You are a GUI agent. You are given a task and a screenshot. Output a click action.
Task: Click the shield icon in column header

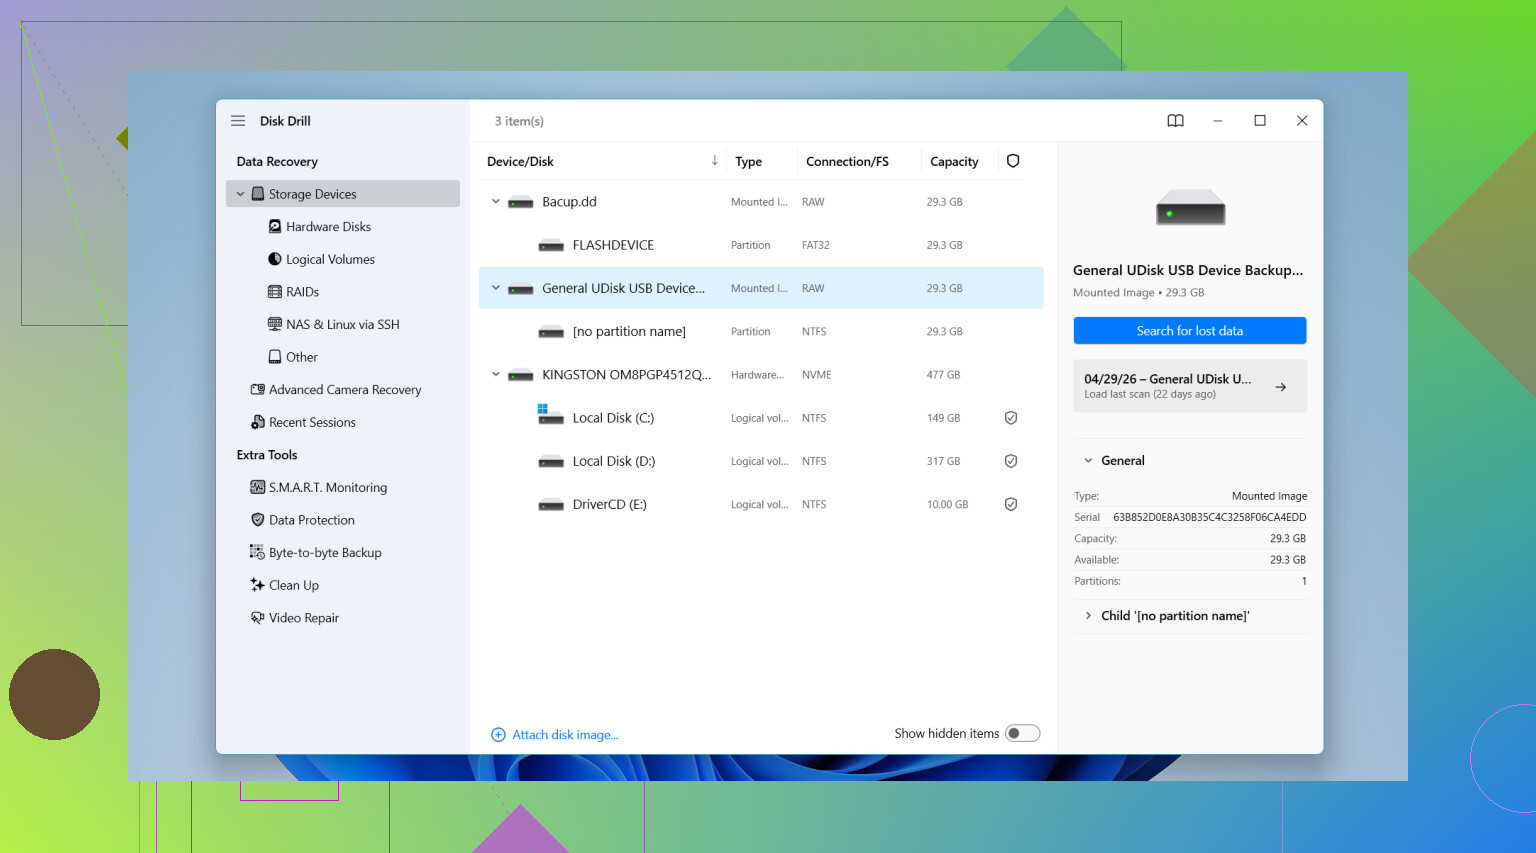pos(1013,161)
